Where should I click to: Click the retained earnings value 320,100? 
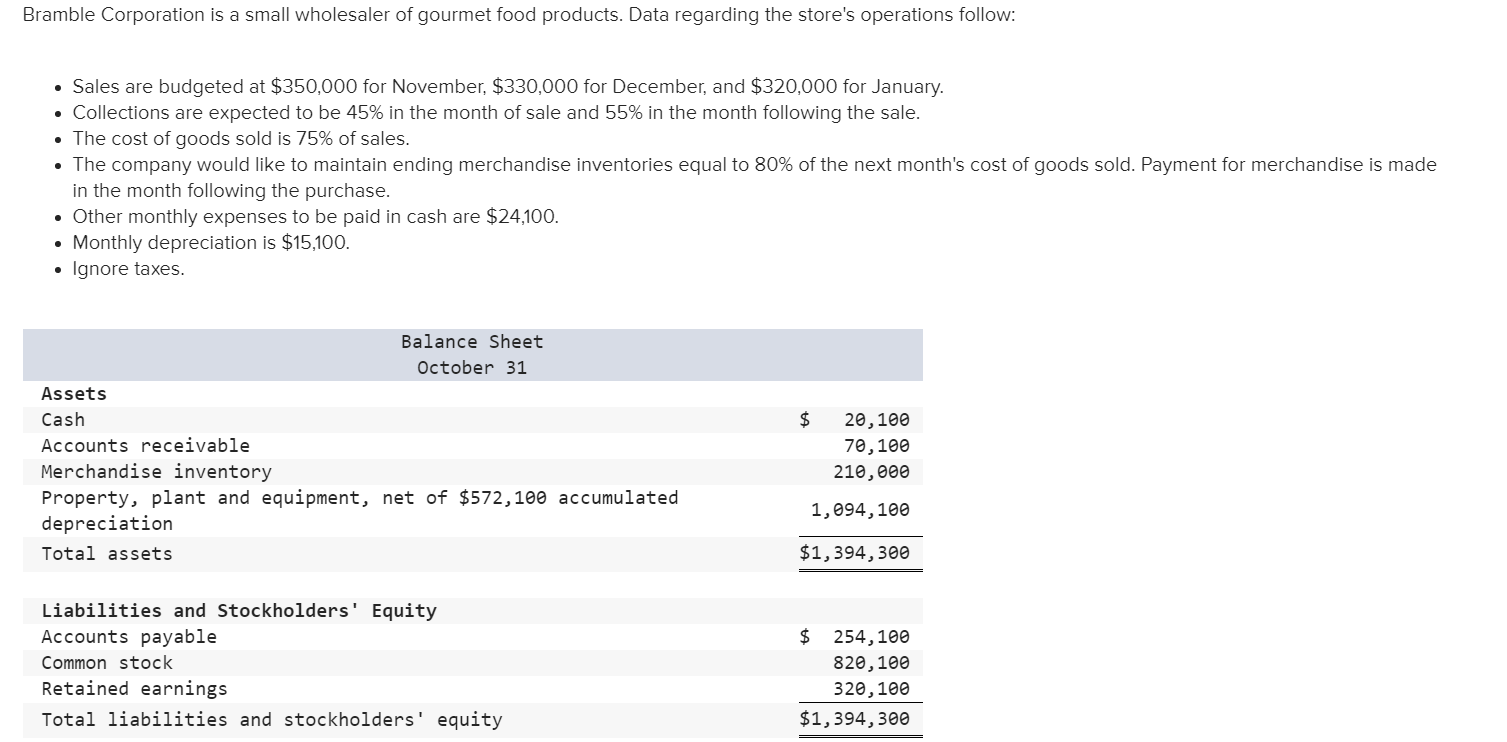coord(872,689)
